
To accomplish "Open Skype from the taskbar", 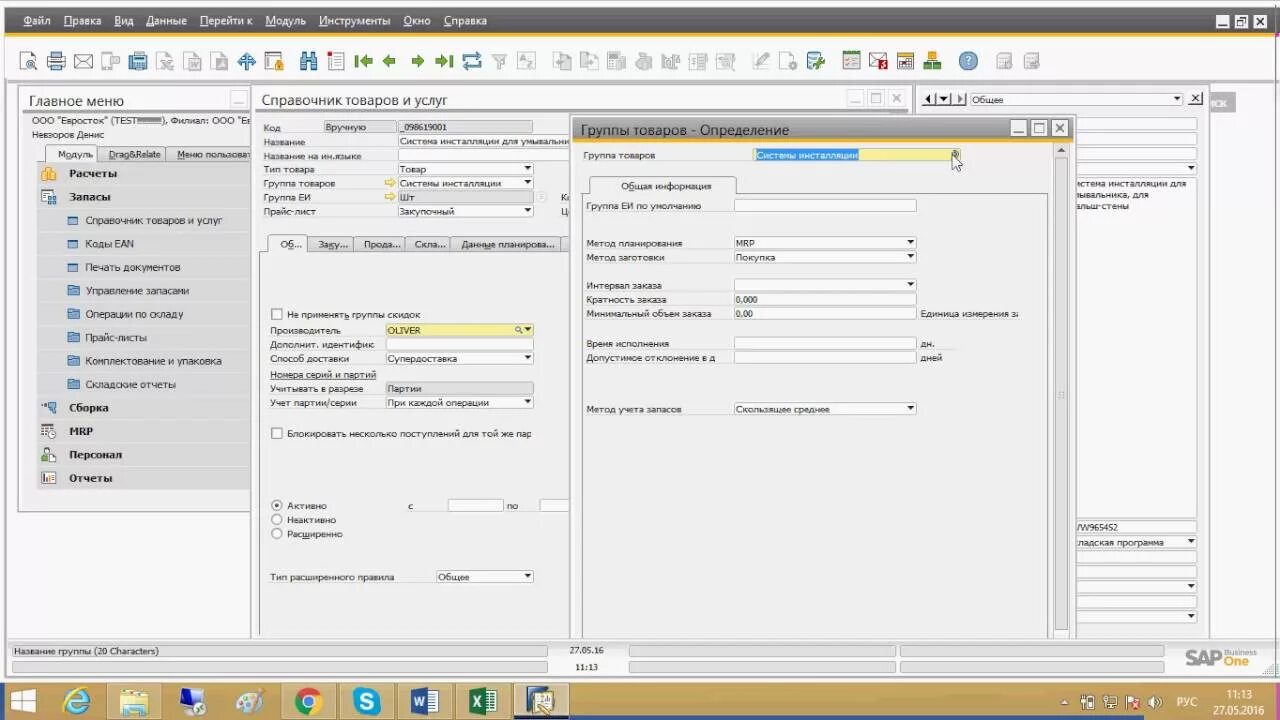I will point(366,701).
